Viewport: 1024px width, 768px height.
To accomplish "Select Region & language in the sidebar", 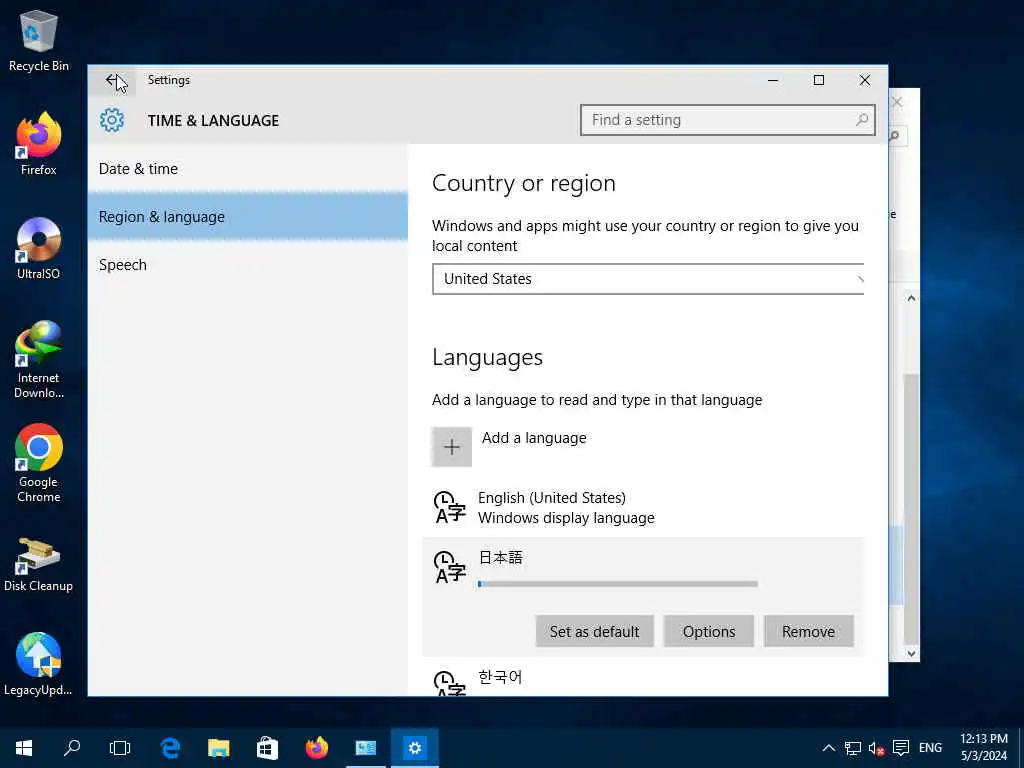I will (248, 217).
